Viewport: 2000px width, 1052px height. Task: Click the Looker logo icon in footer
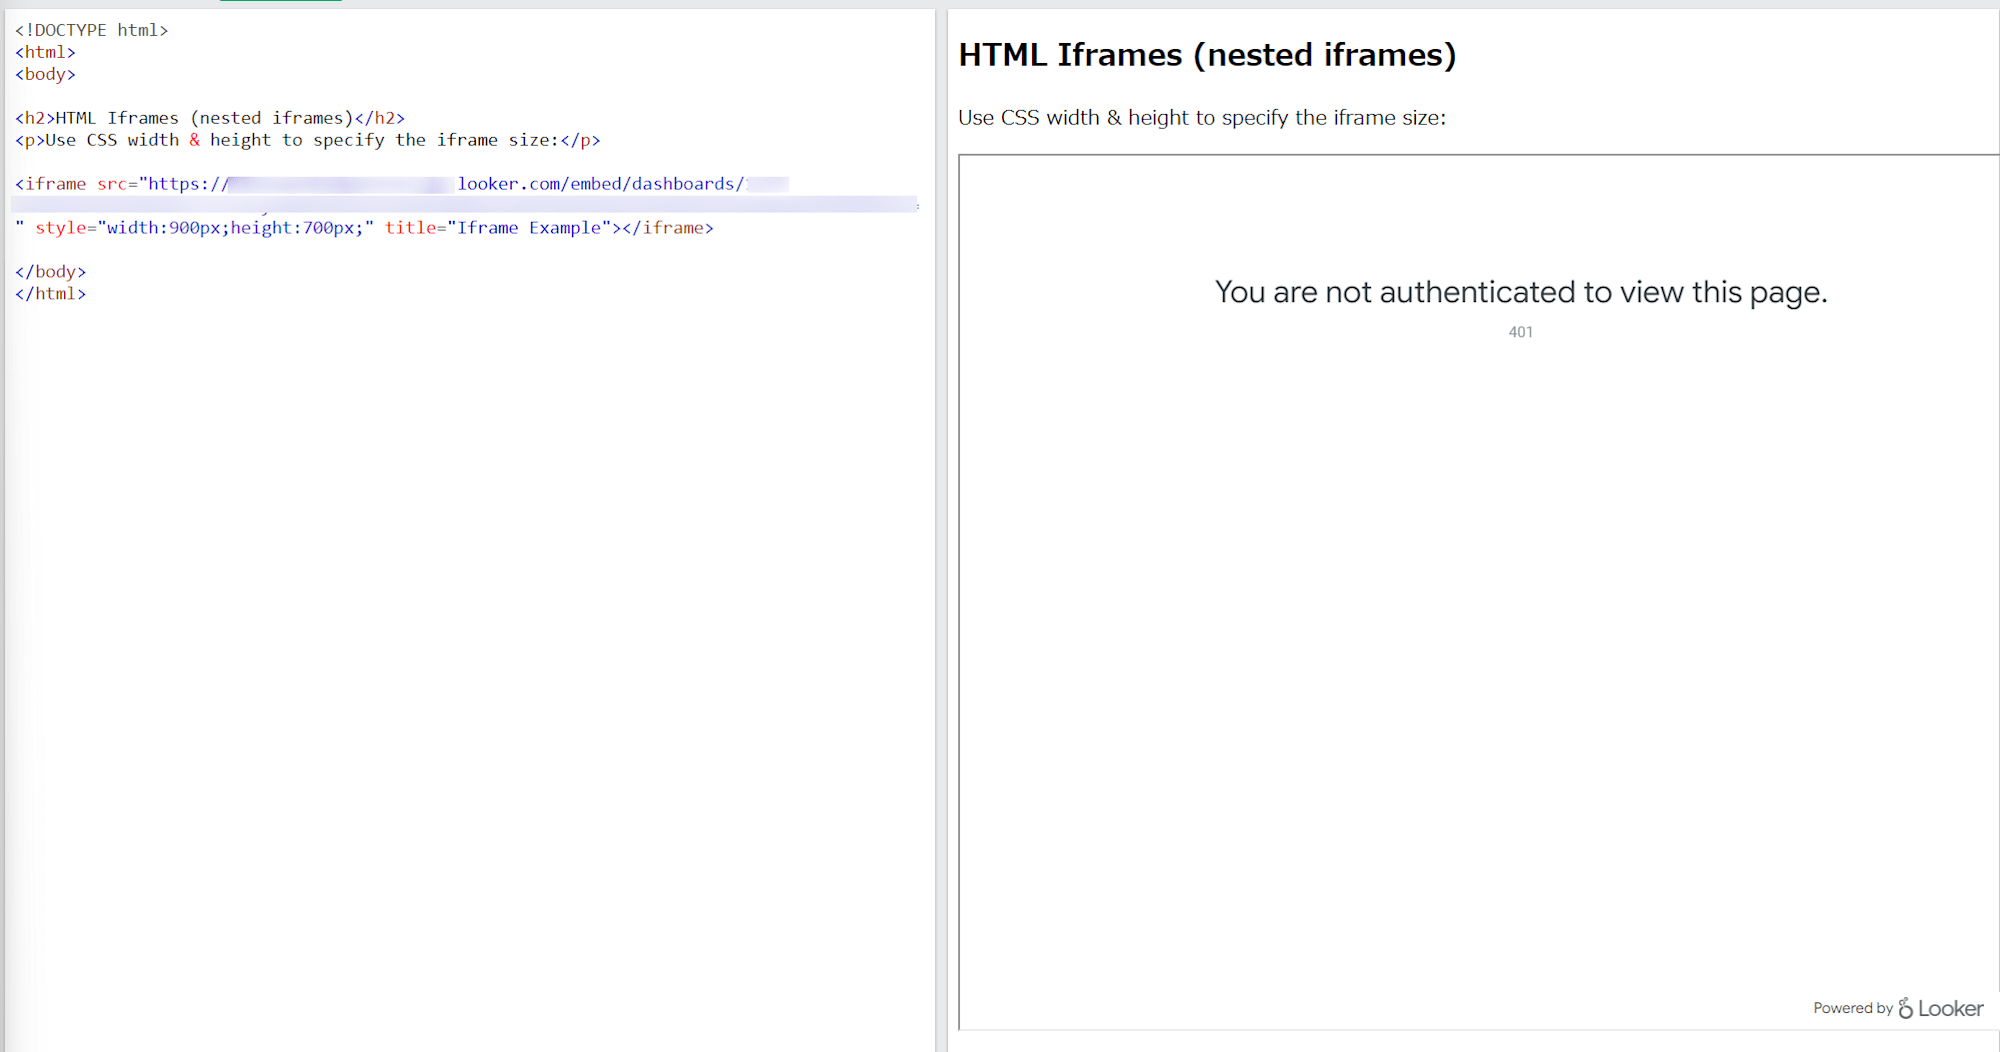coord(1906,1008)
